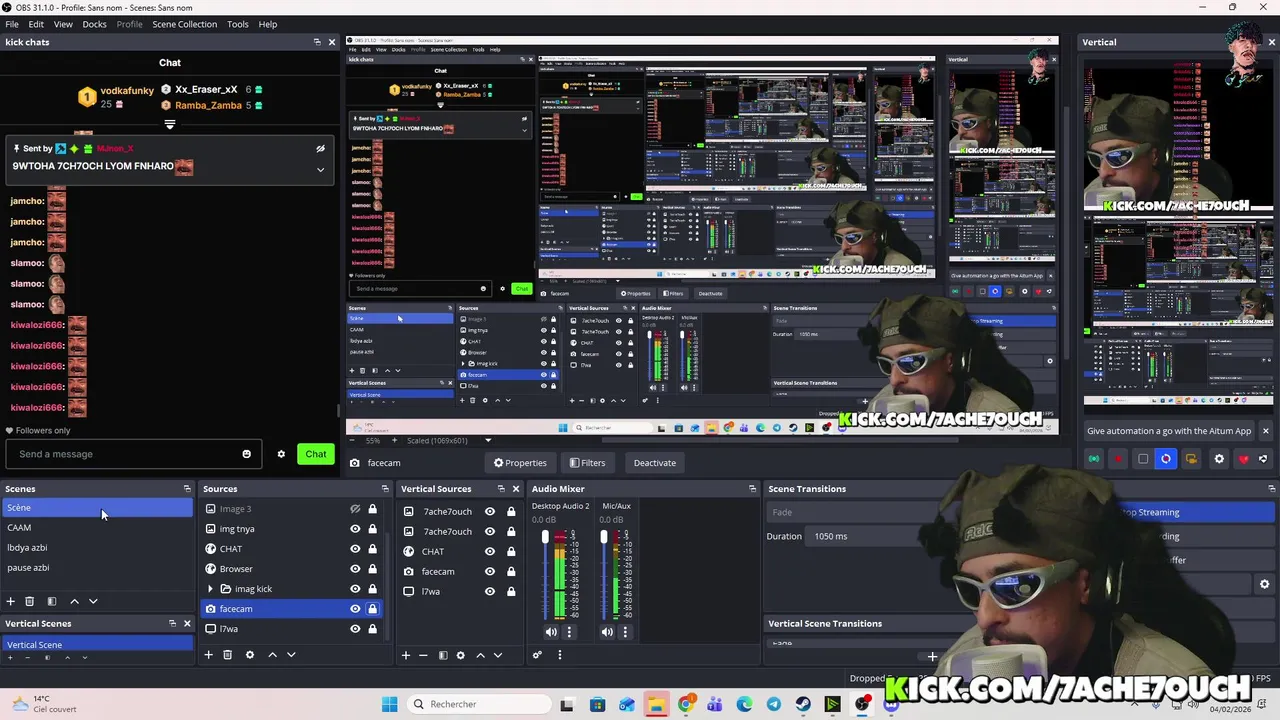This screenshot has height=720, width=1280.
Task: Open Docks menu
Action: [94, 24]
